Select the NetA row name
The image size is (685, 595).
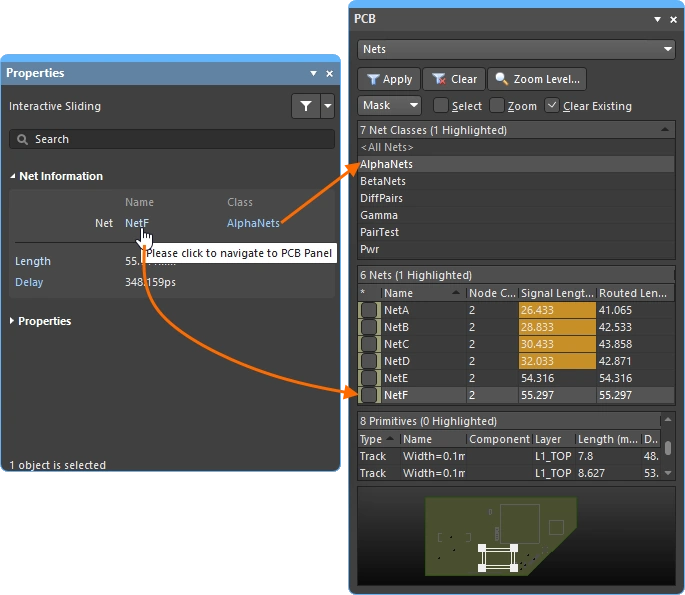[396, 310]
